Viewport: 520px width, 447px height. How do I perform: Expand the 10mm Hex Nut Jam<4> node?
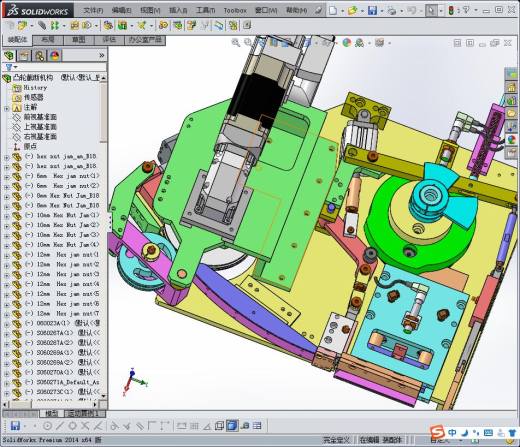coord(6,246)
